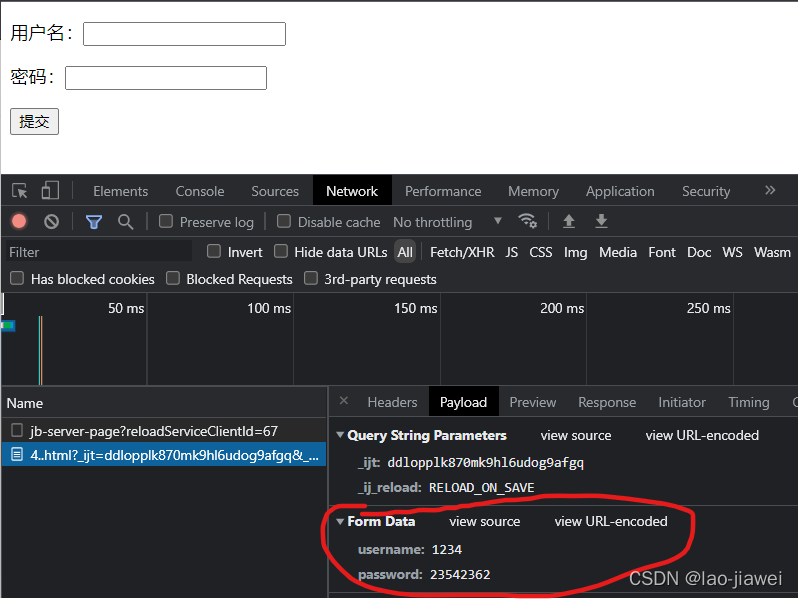
Task: Open the Performance tab
Action: 443,191
